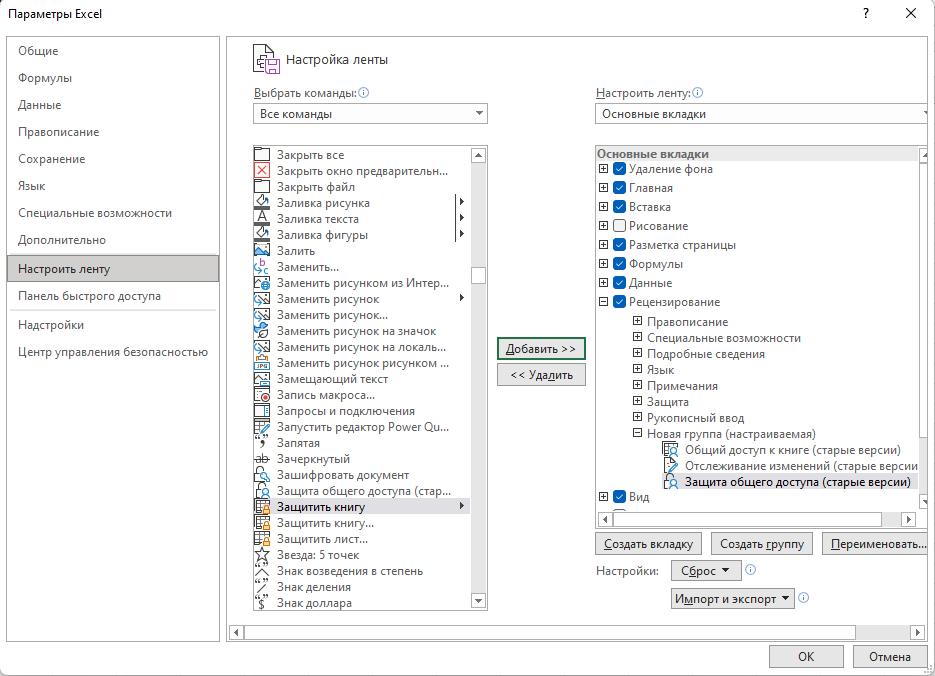Screen dimensions: 935x676
Task: Select the 'Защитить книгу...' command row
Action: click(362, 523)
